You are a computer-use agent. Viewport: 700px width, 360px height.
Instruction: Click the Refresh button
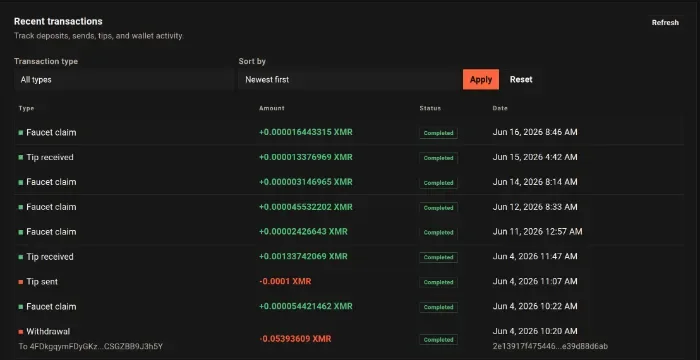(x=665, y=22)
